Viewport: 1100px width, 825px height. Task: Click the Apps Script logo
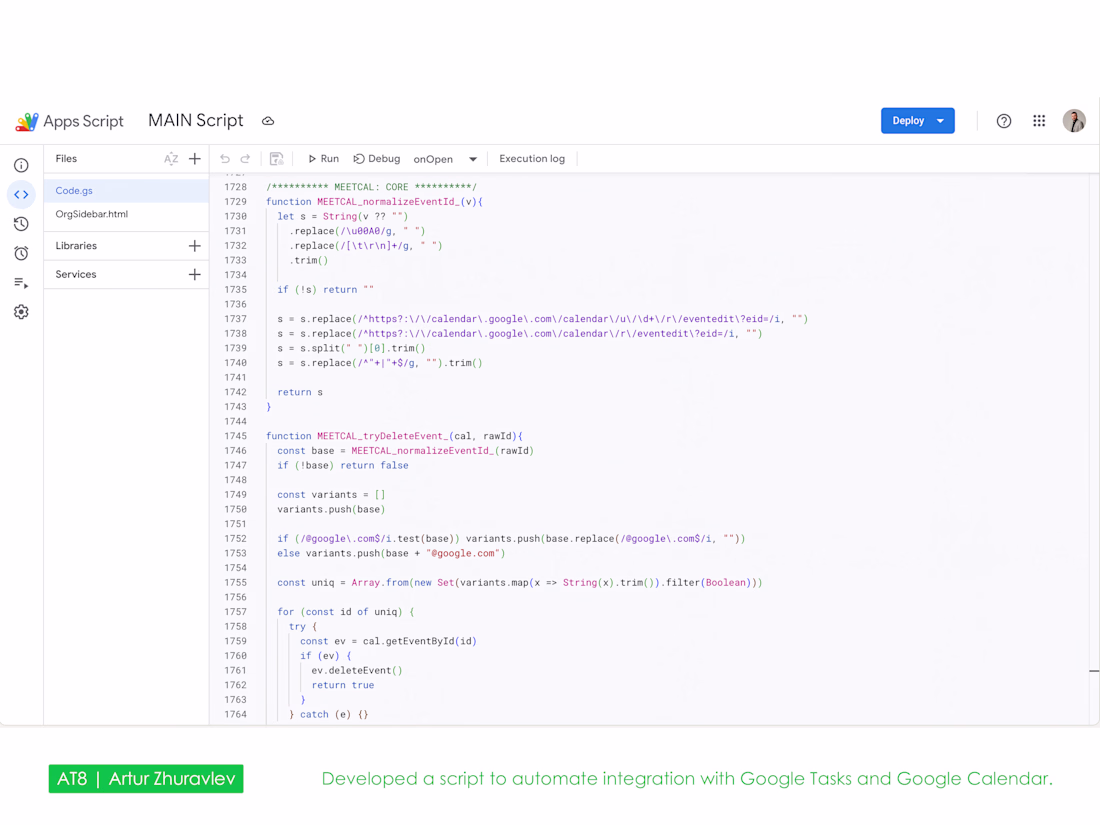(x=69, y=121)
